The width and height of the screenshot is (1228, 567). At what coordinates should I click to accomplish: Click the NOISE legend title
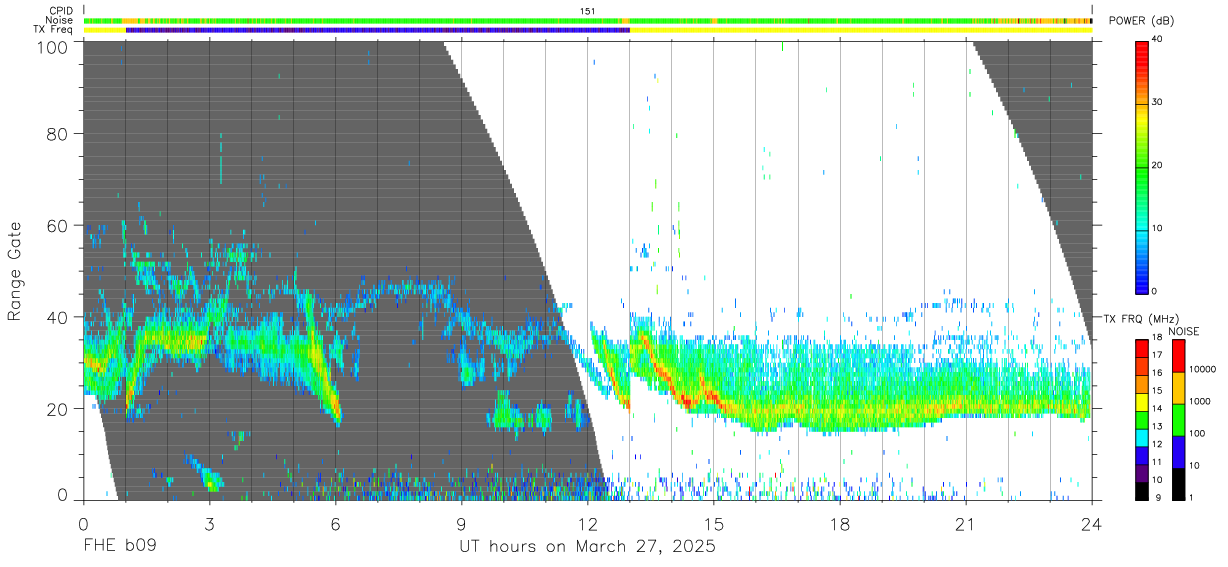point(1183,331)
